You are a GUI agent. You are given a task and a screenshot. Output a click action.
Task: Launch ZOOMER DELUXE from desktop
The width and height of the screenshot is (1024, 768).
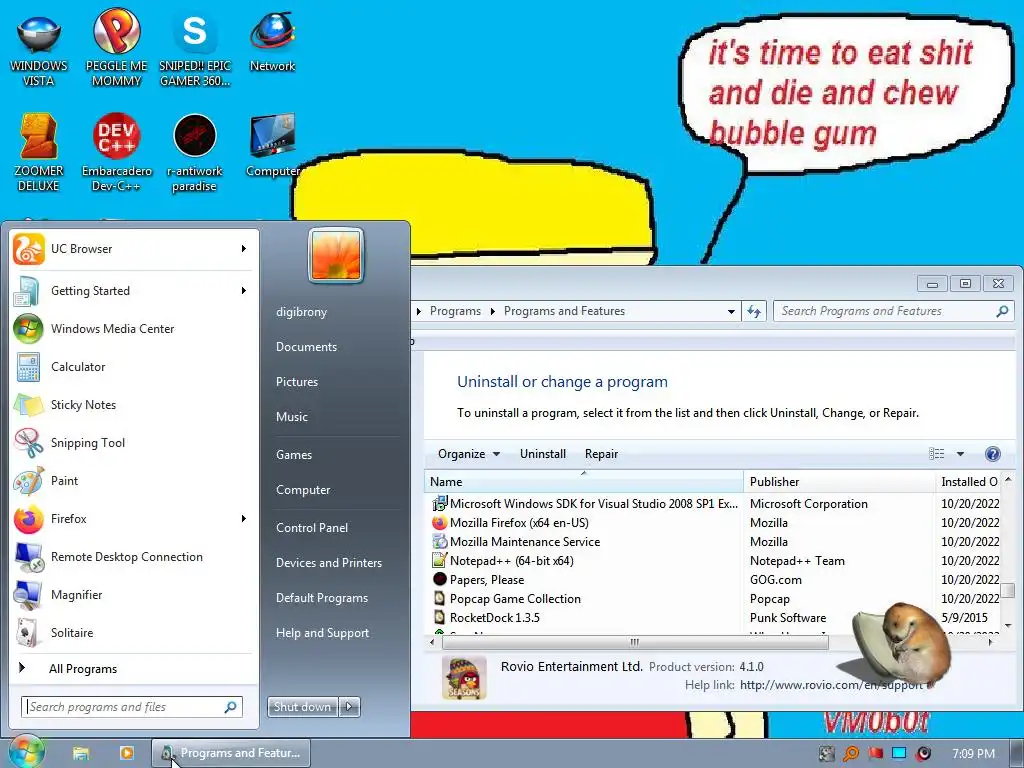coord(39,152)
